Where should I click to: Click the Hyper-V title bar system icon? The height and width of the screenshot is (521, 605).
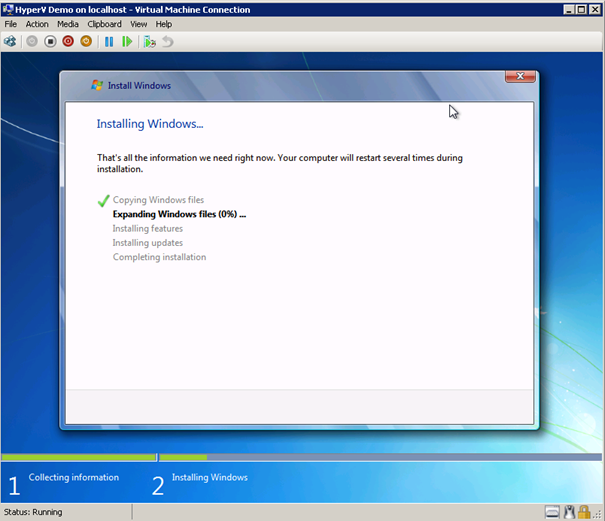7,9
